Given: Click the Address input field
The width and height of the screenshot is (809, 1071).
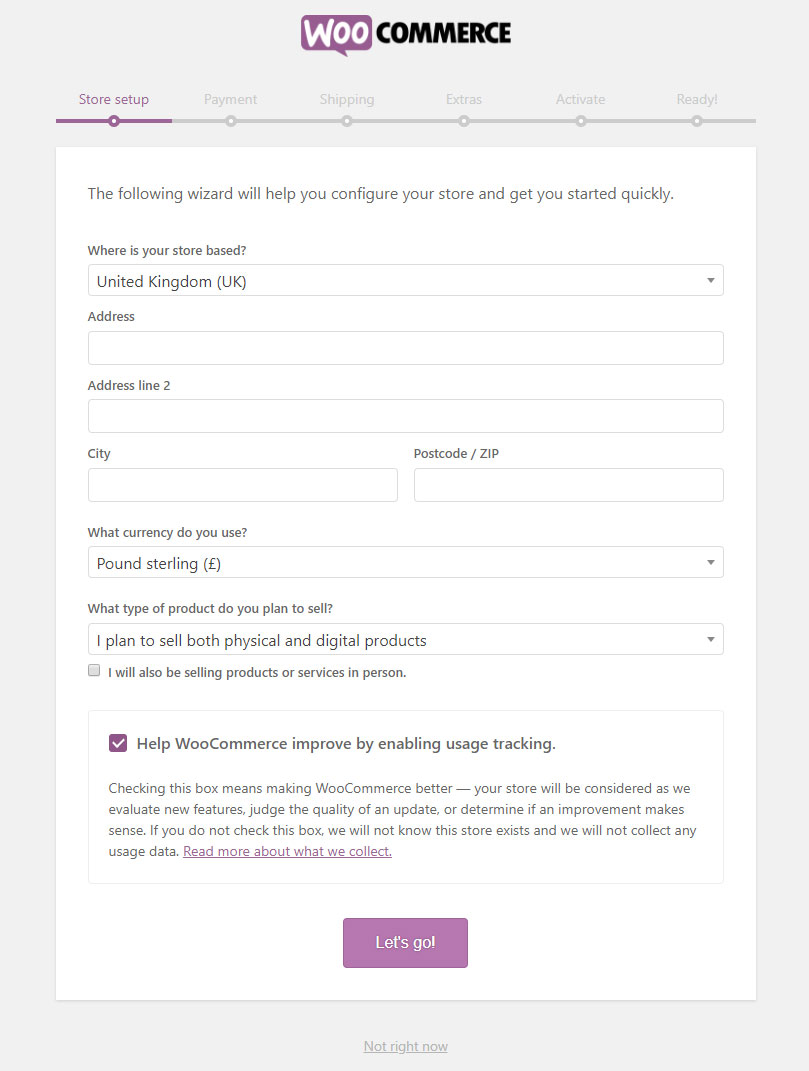Looking at the screenshot, I should coord(406,348).
